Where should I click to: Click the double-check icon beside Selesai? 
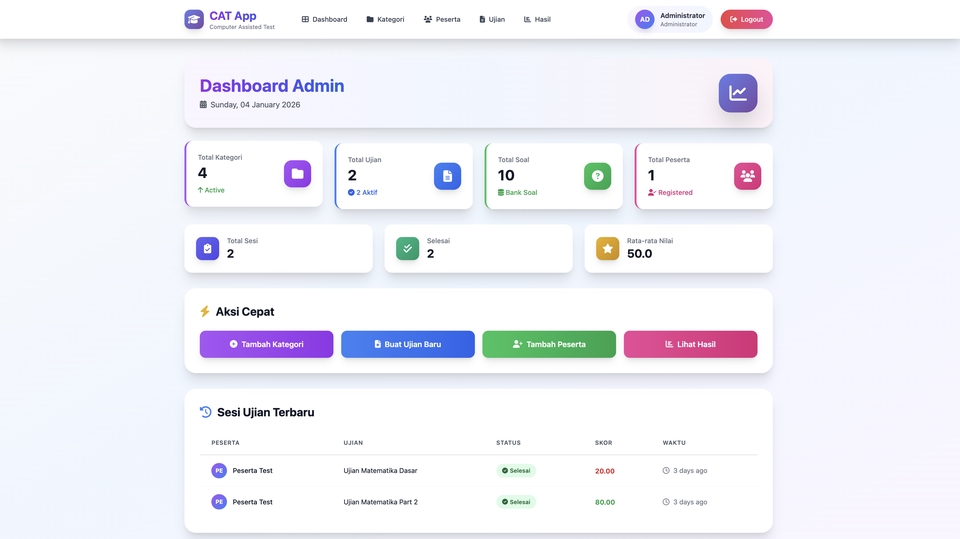tap(407, 248)
